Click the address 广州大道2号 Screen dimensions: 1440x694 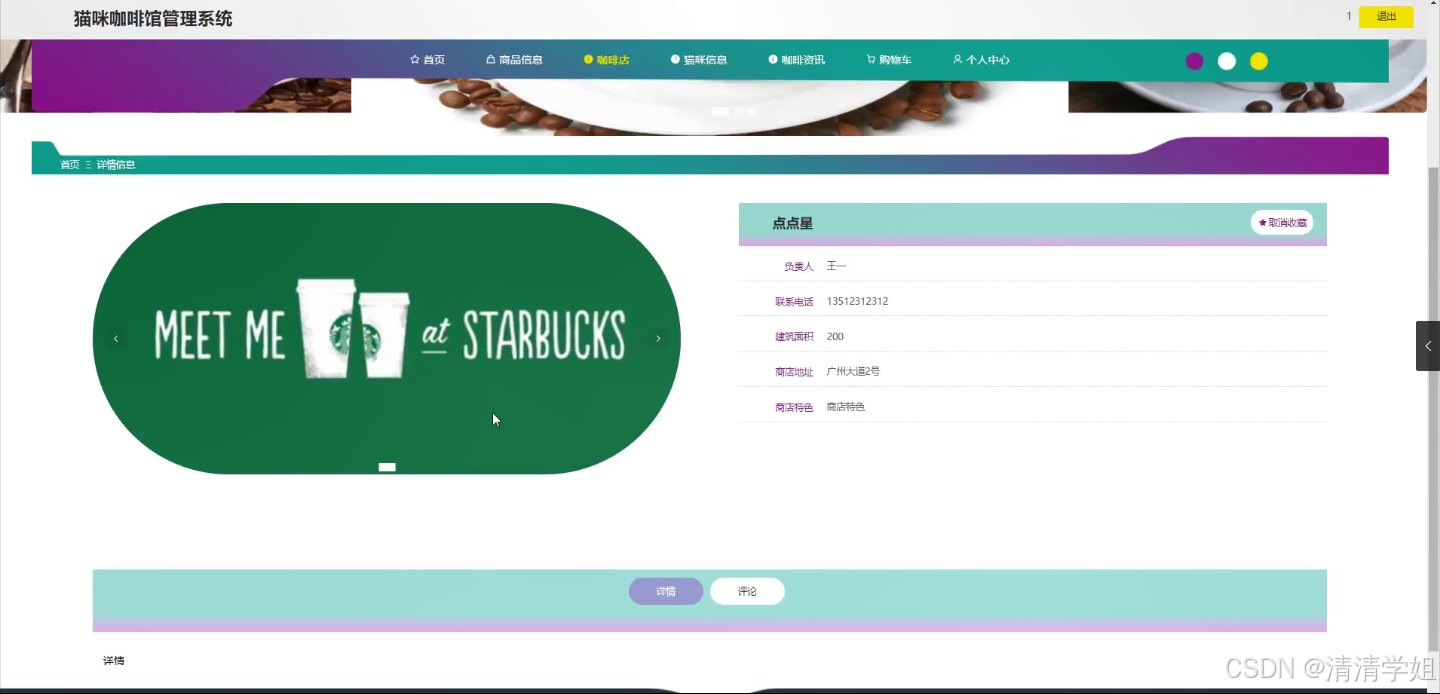(x=853, y=371)
